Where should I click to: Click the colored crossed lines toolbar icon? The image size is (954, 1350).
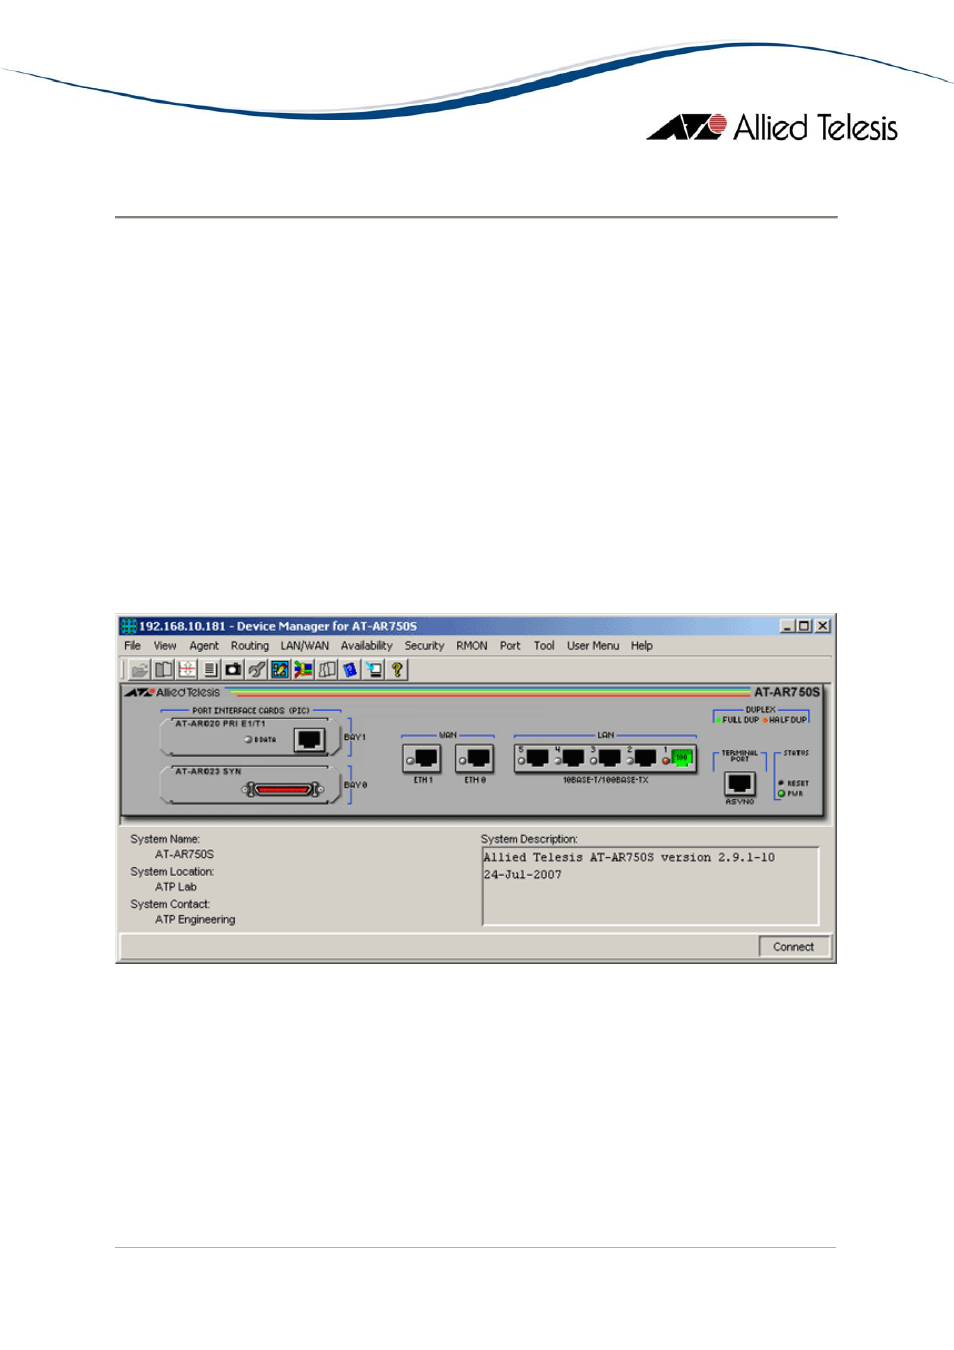click(x=303, y=670)
